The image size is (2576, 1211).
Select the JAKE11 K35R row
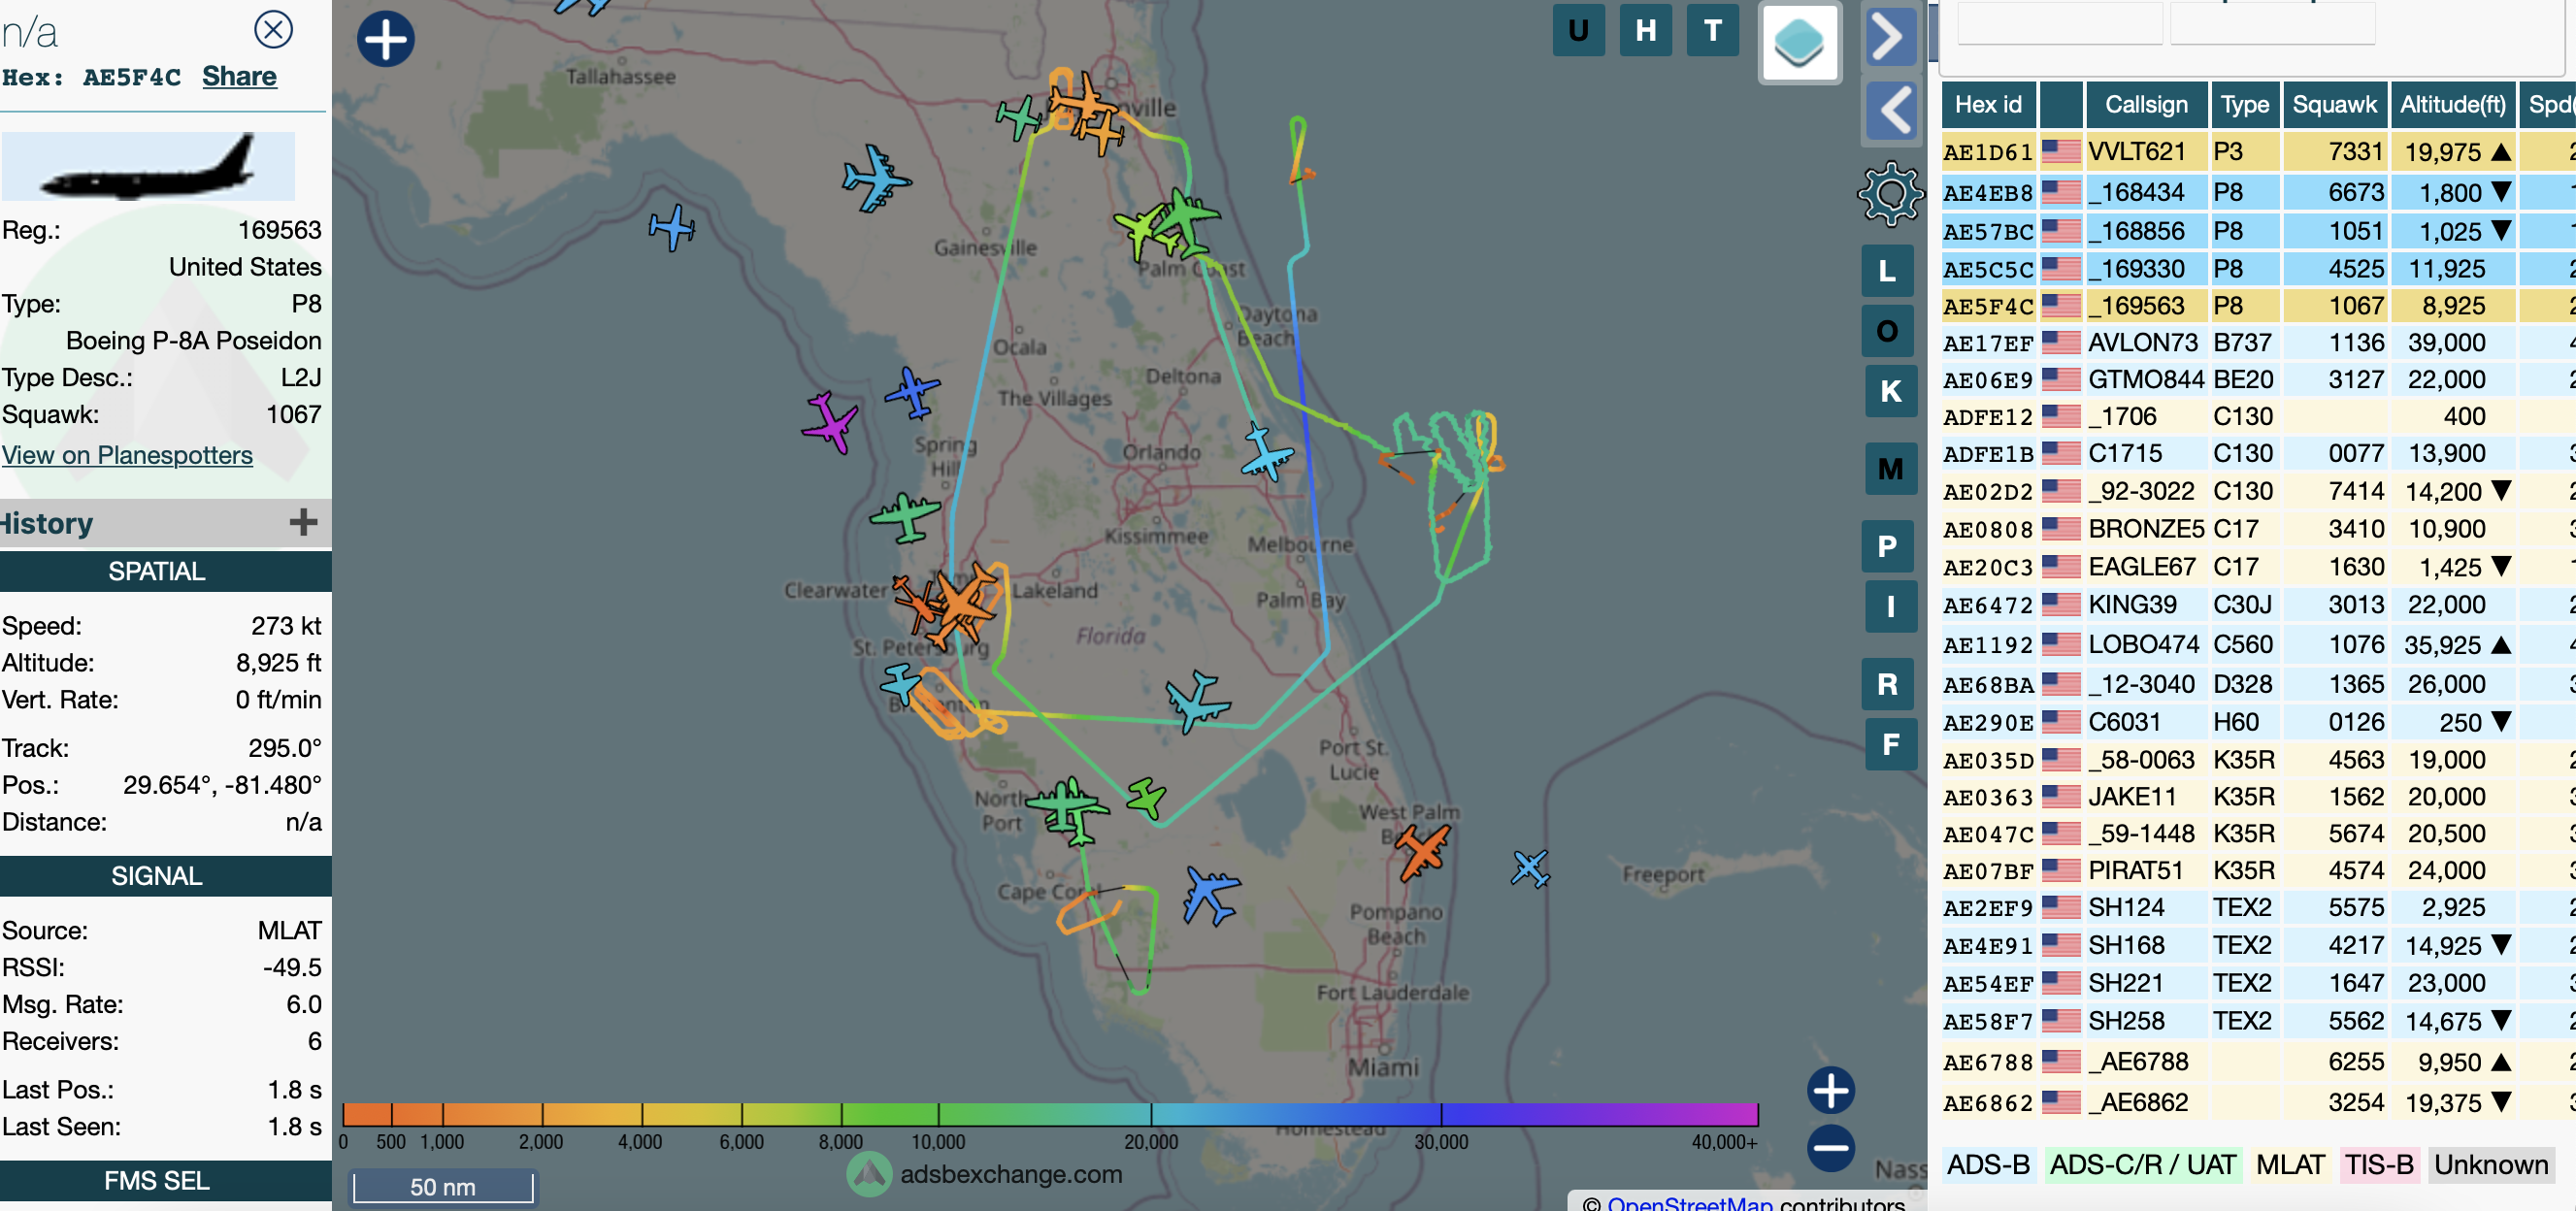point(2258,797)
